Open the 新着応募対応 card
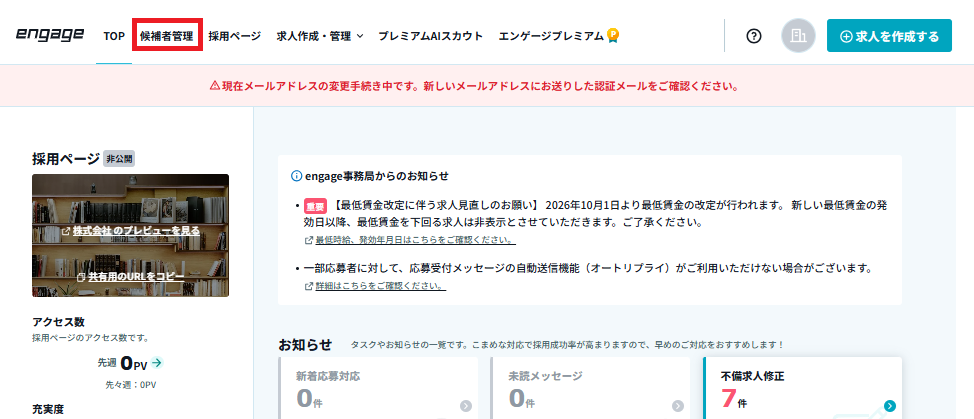The image size is (974, 419). [x=378, y=388]
